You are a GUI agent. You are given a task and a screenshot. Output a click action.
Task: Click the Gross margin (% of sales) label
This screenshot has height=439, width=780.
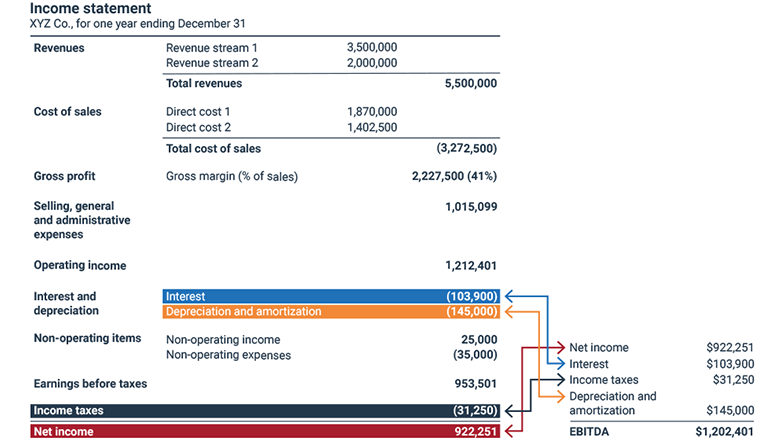232,177
